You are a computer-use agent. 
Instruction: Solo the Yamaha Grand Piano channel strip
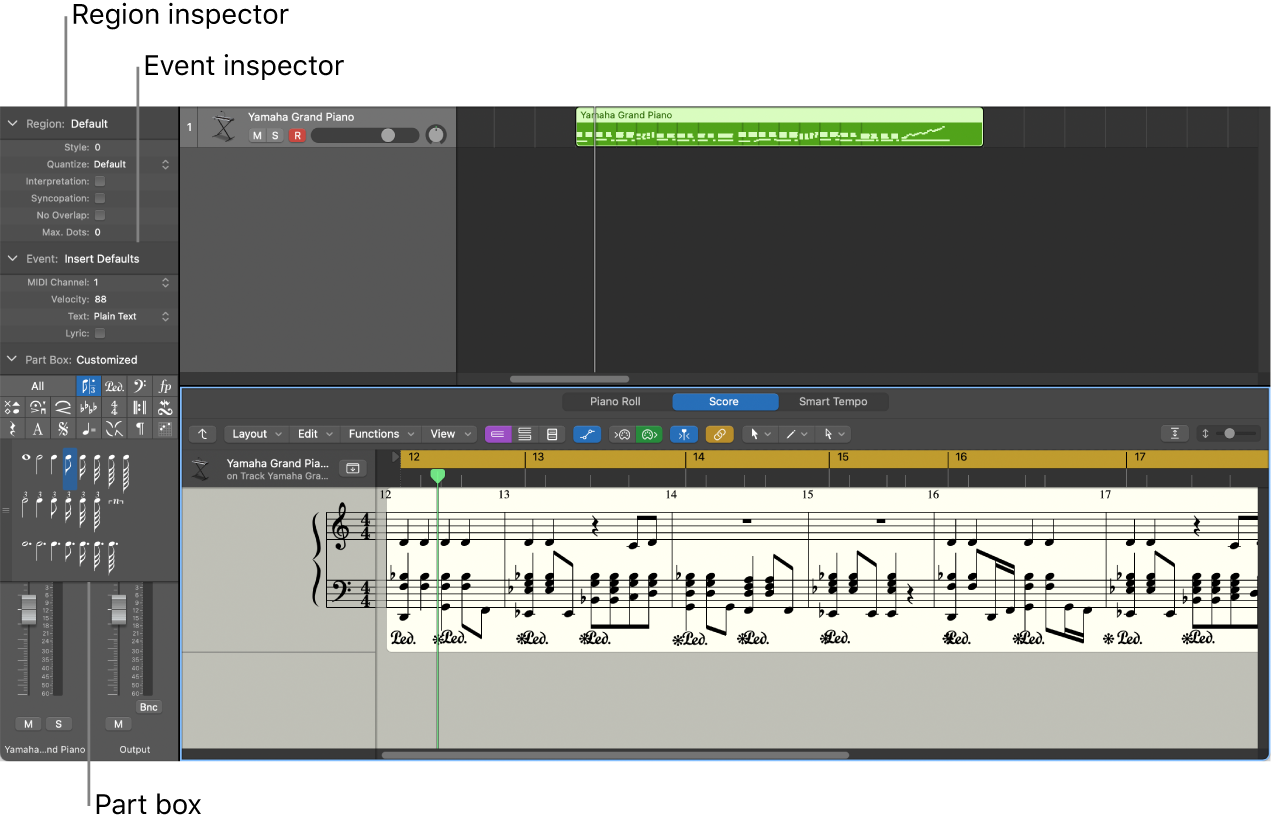[x=58, y=724]
